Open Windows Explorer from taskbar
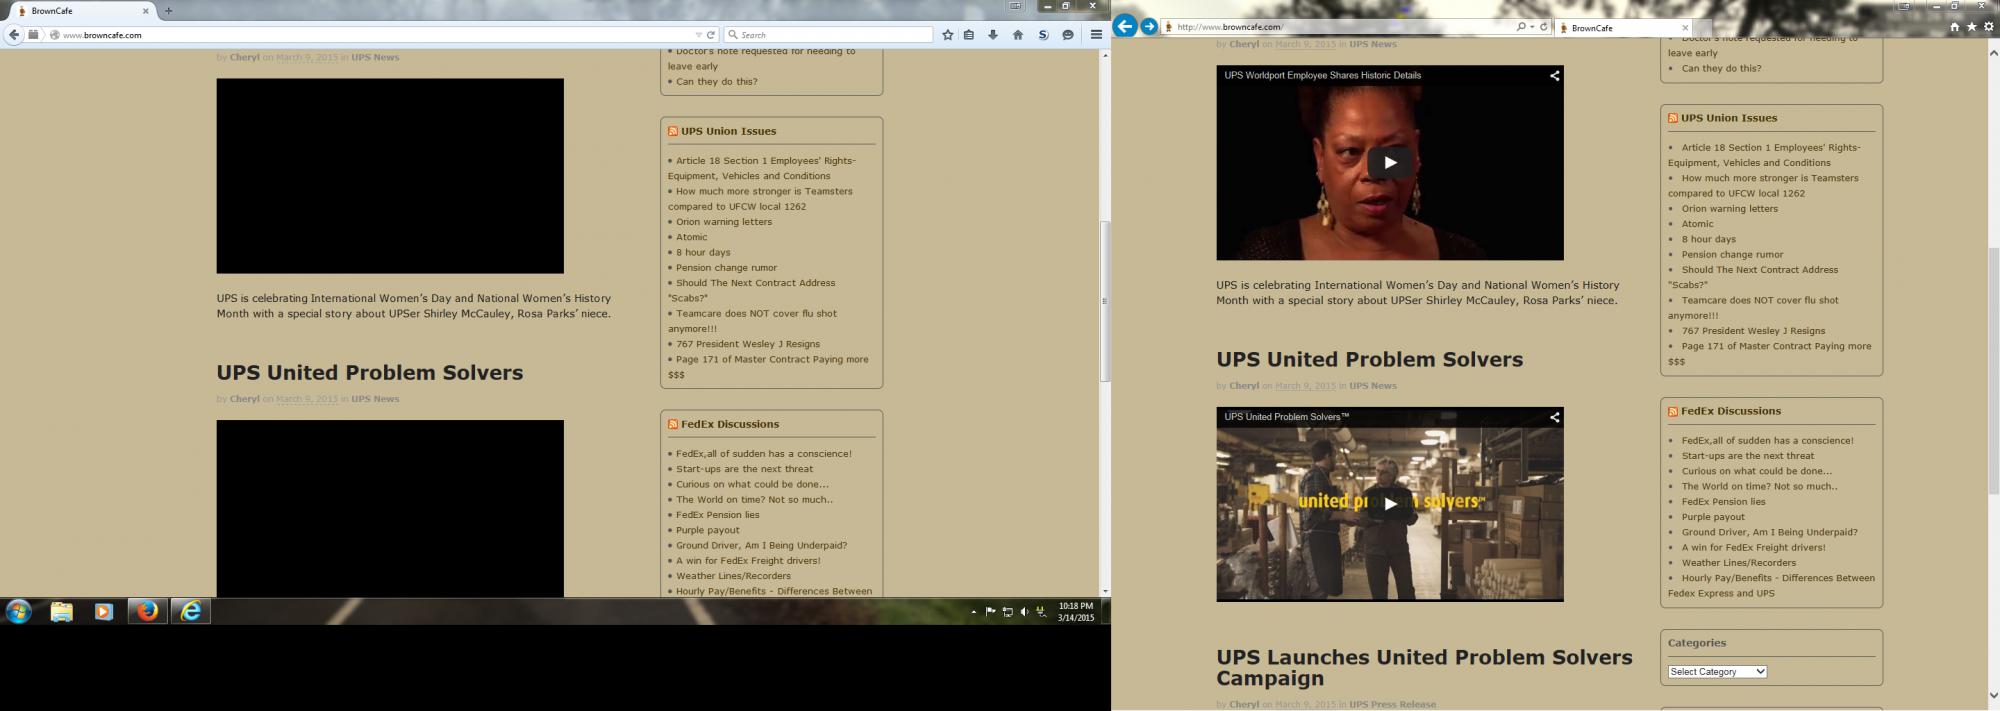This screenshot has height=711, width=2000. pyautogui.click(x=62, y=611)
